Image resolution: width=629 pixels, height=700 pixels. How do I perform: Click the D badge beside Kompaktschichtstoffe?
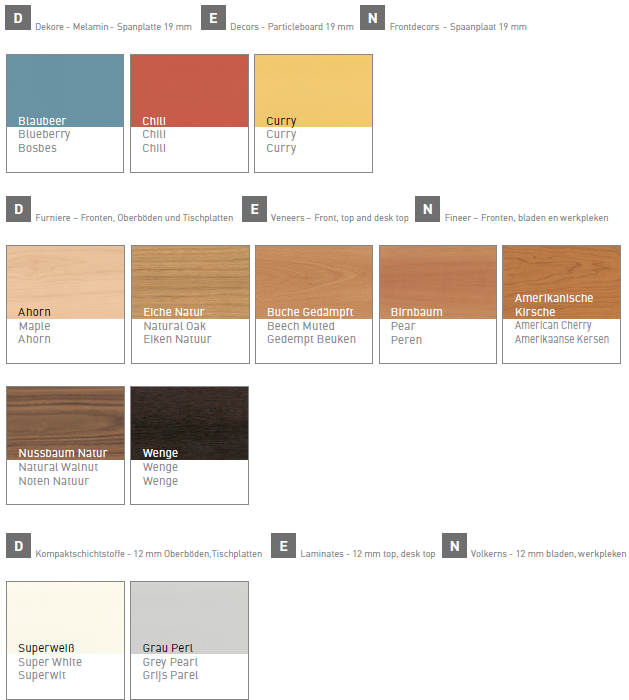[18, 546]
